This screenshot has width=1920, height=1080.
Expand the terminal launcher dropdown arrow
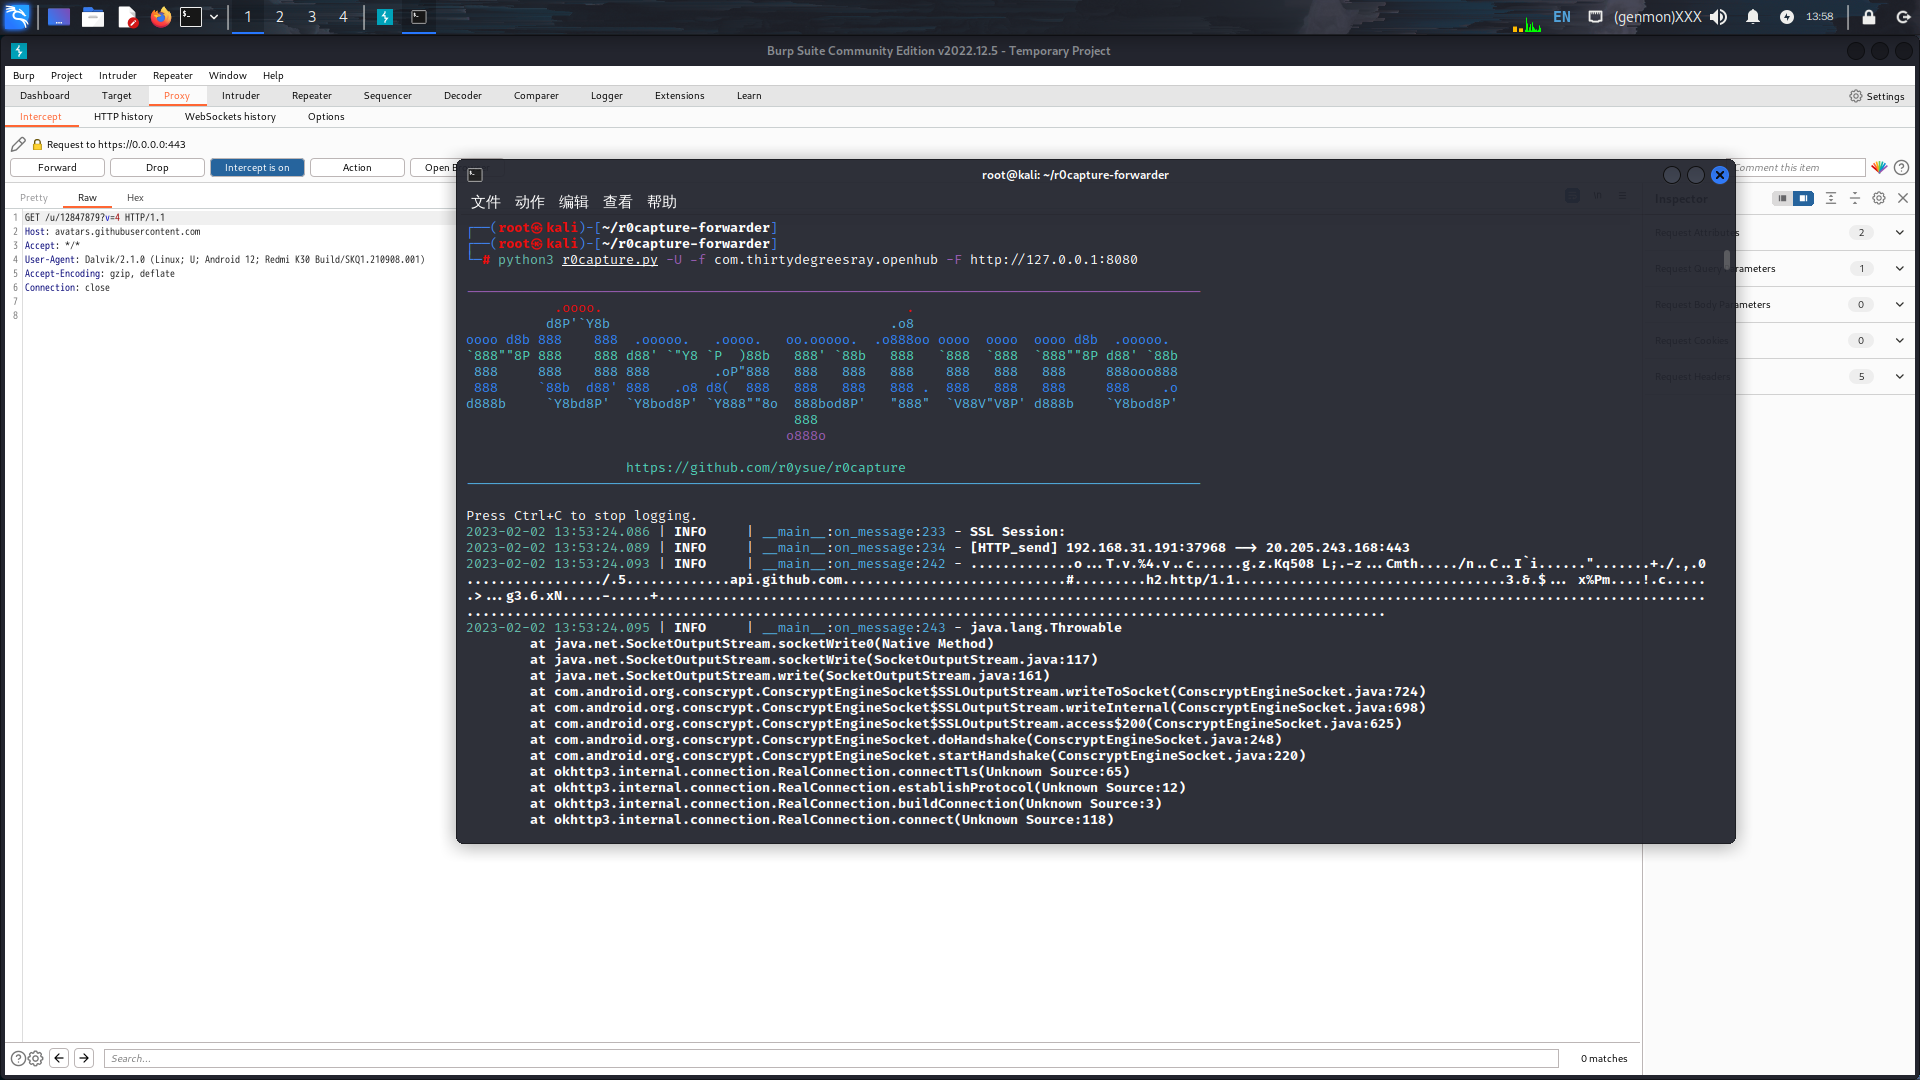214,17
